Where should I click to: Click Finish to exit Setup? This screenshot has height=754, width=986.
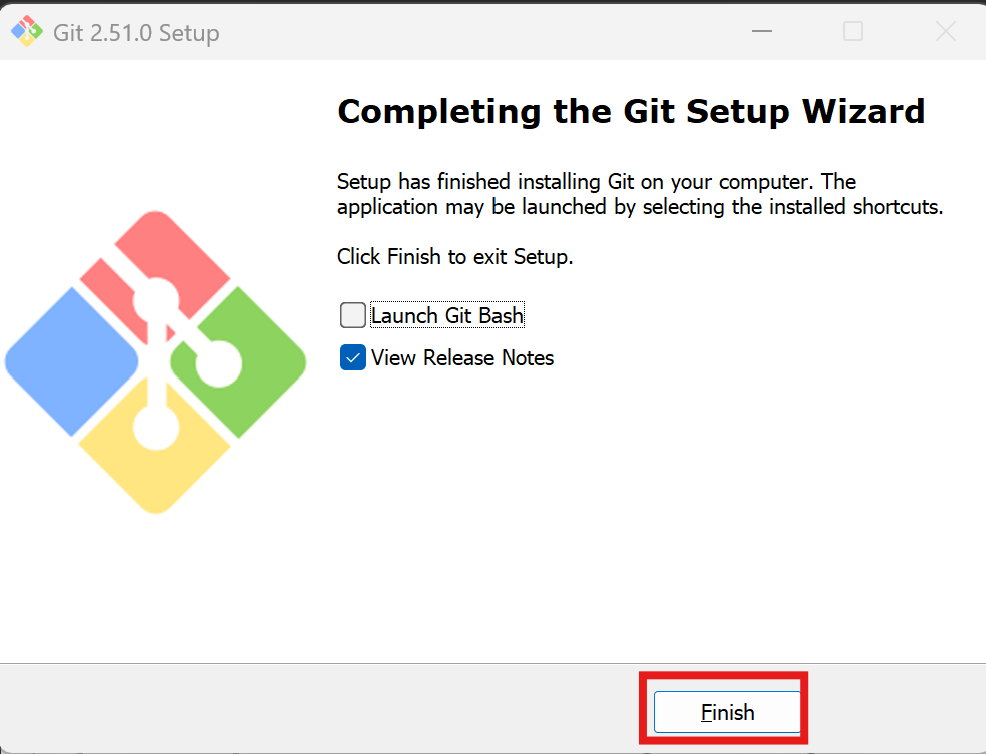[727, 712]
